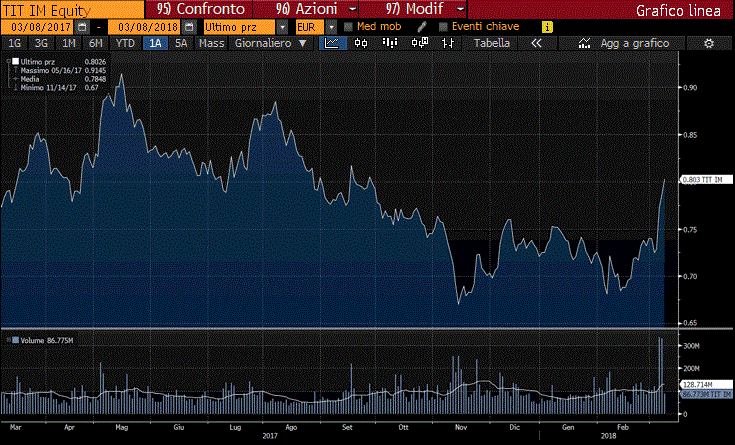The height and width of the screenshot is (445, 735).
Task: Open the start date calendar picker
Action: click(x=82, y=27)
